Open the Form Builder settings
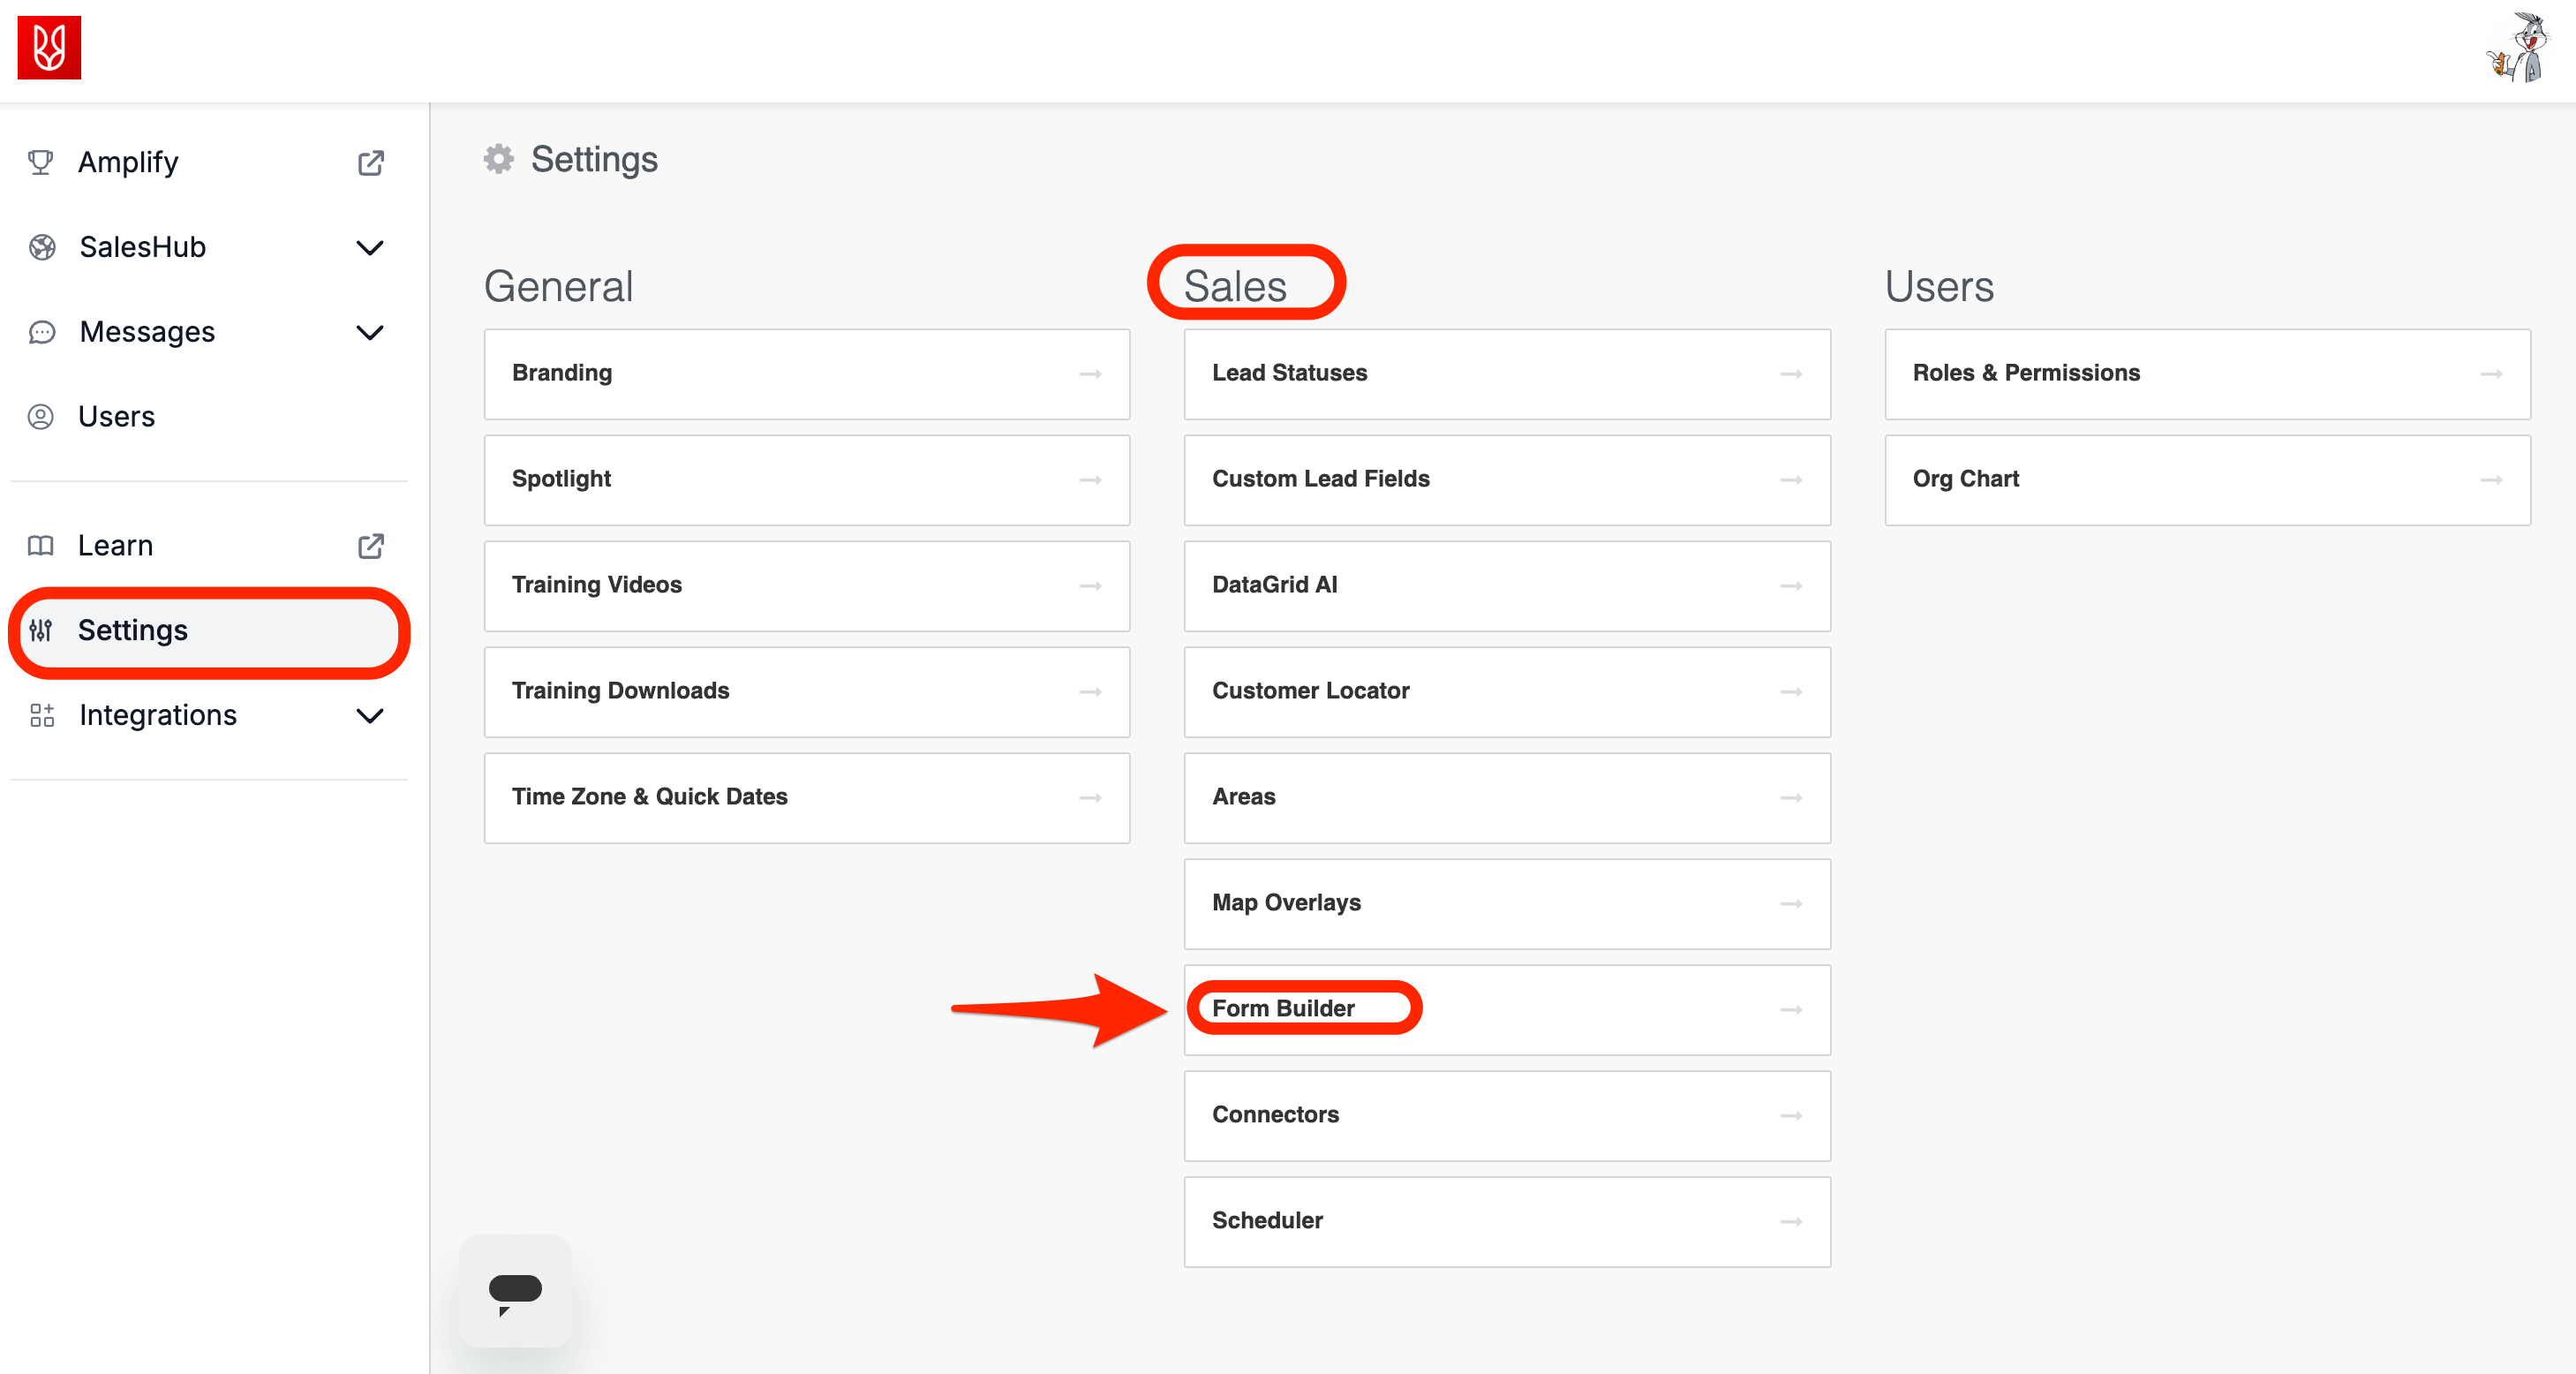2576x1374 pixels. [x=1283, y=1008]
